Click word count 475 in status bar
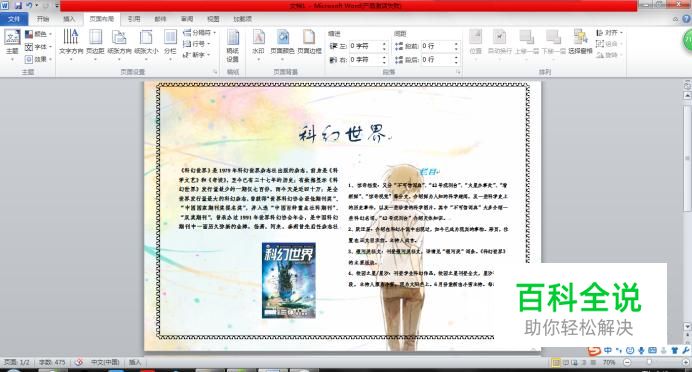 tap(52, 362)
